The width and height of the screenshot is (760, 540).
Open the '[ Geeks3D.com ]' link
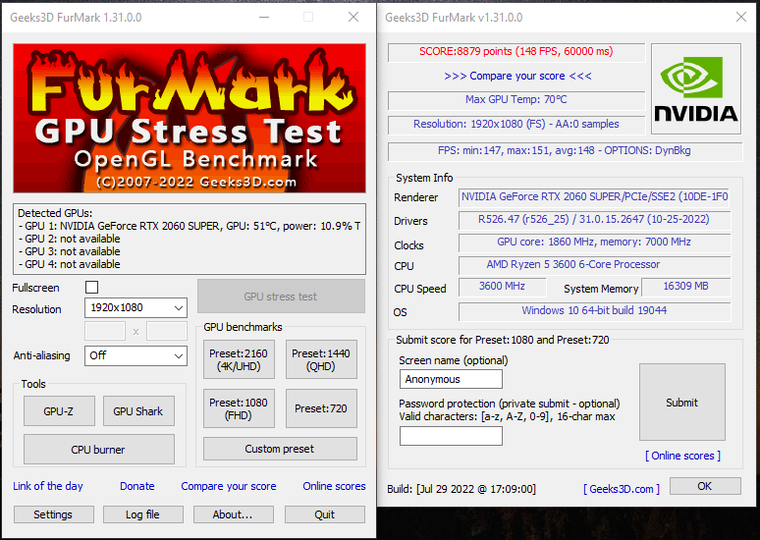[621, 489]
